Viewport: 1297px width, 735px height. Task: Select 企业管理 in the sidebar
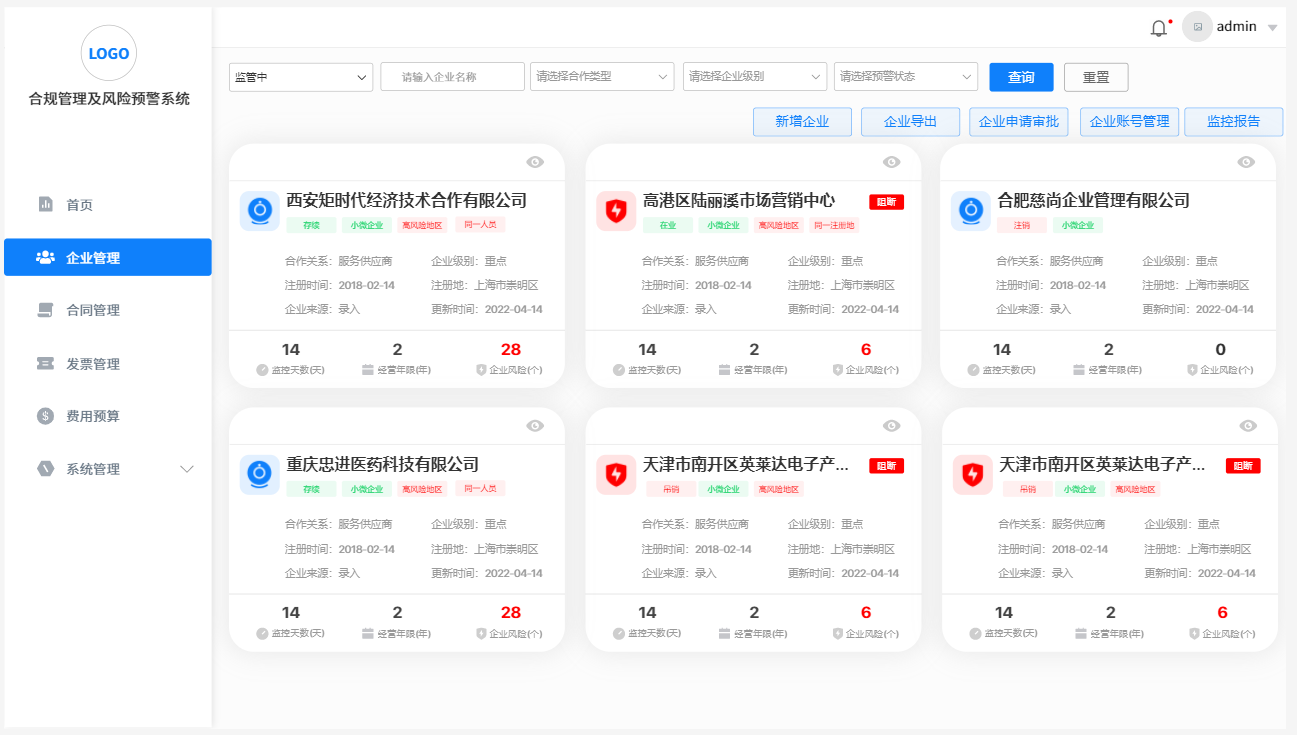point(108,257)
